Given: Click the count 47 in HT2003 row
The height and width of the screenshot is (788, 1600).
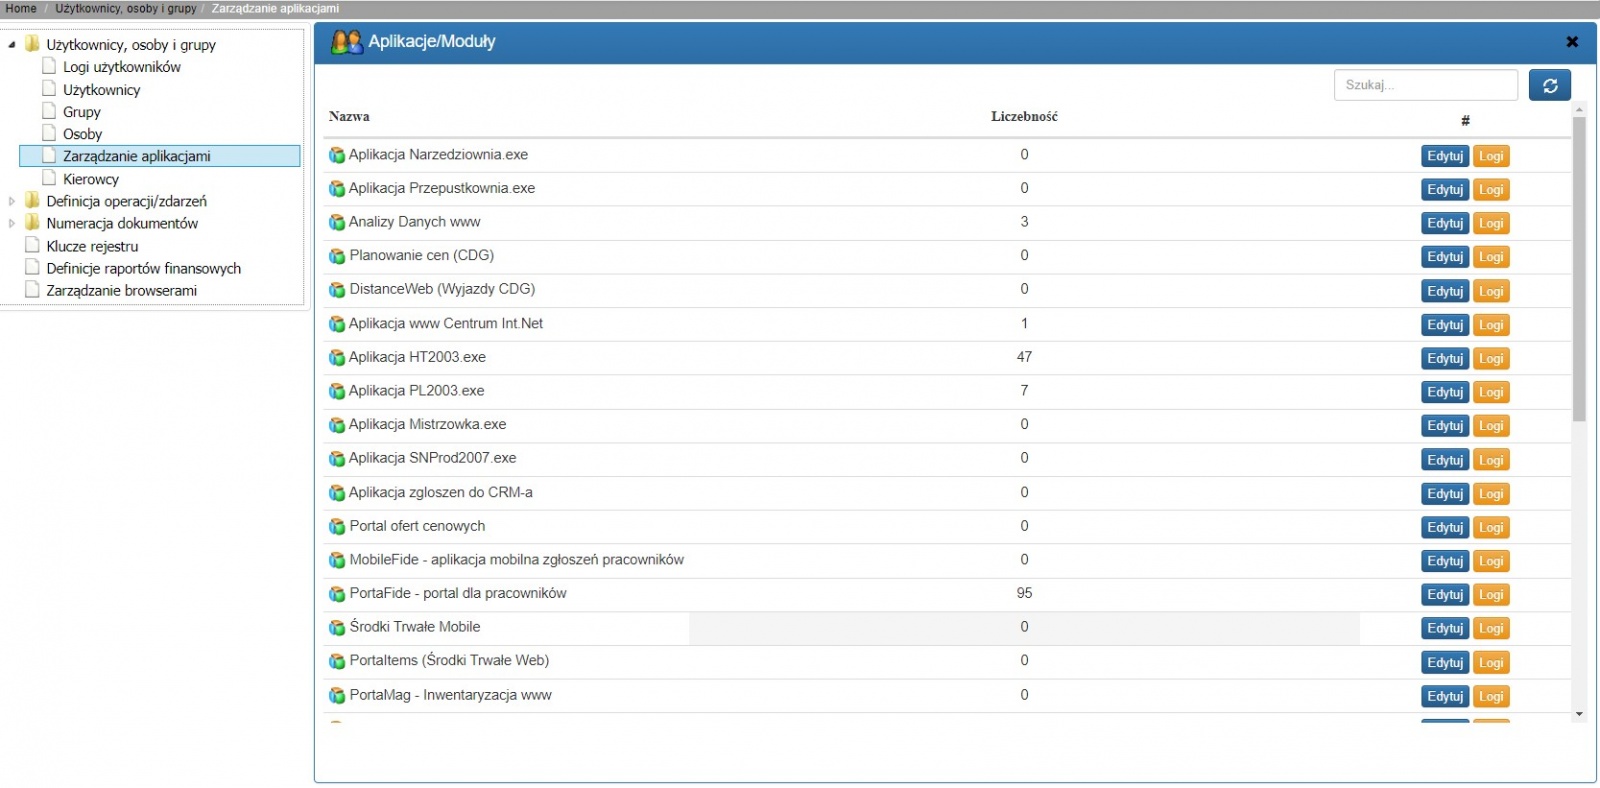Looking at the screenshot, I should [x=1024, y=357].
